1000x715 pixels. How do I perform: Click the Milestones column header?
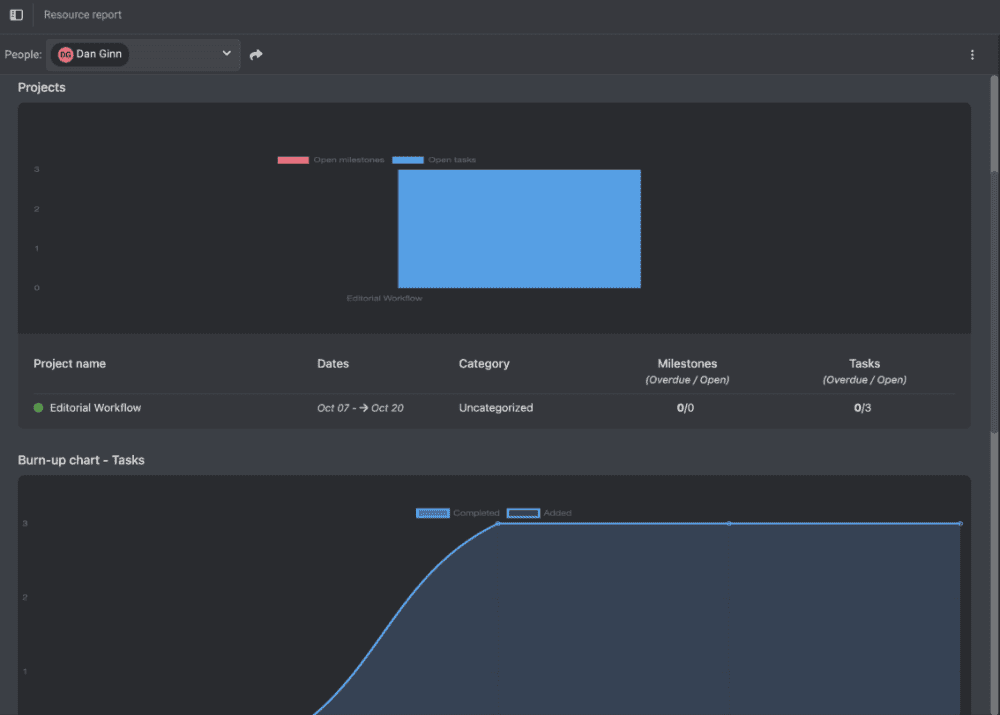[687, 364]
